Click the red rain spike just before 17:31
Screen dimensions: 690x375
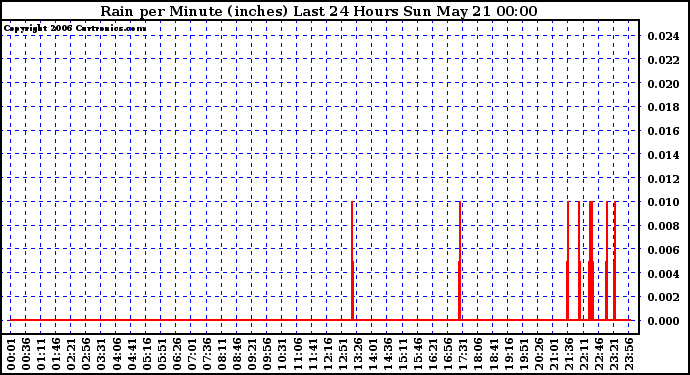(459, 261)
